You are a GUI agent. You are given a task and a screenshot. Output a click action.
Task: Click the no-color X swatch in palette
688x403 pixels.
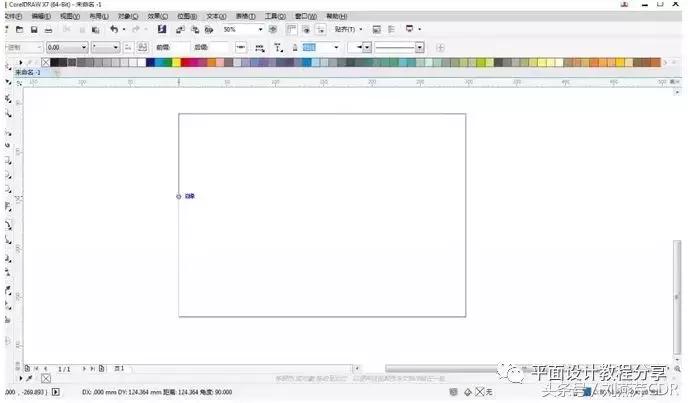(x=46, y=62)
